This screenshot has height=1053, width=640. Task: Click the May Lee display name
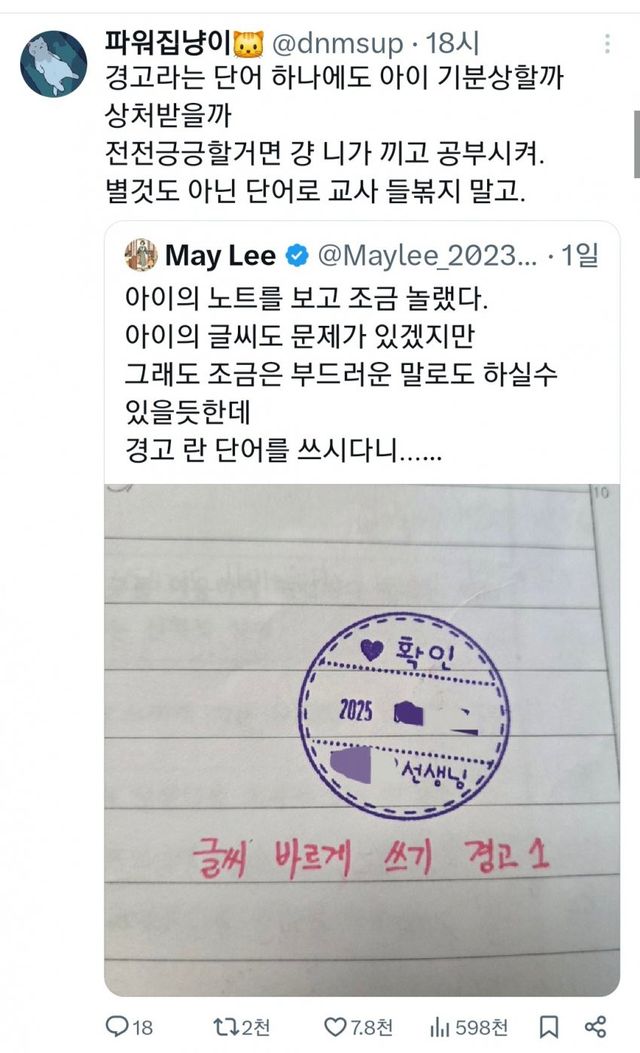tap(220, 256)
